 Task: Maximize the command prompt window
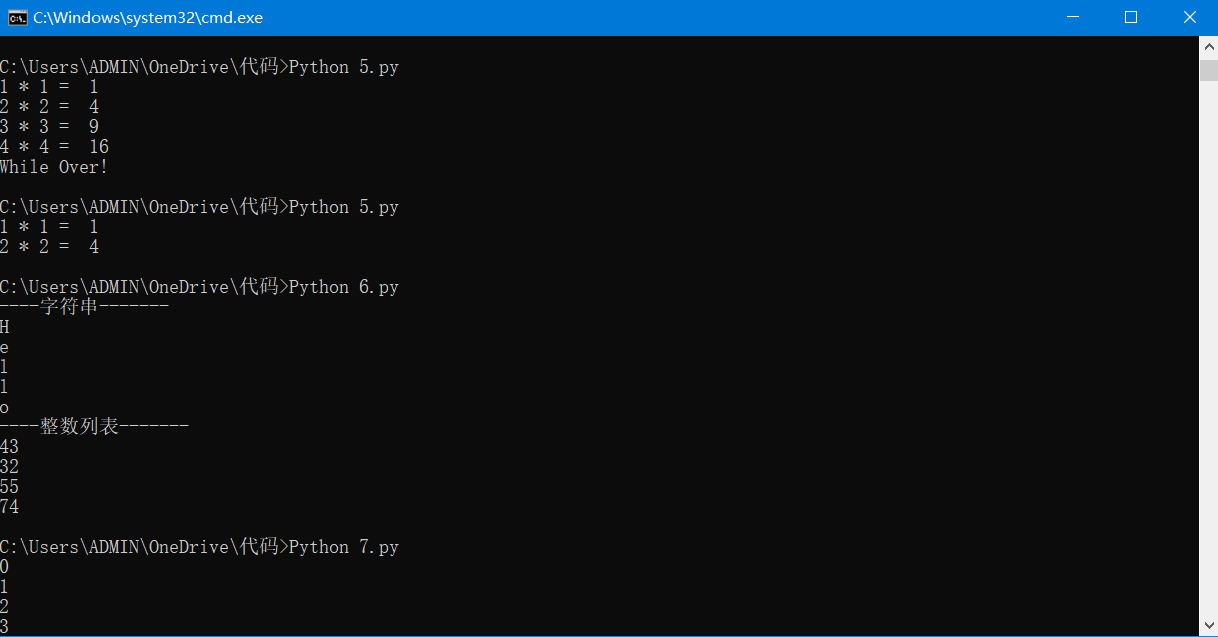[x=1131, y=17]
